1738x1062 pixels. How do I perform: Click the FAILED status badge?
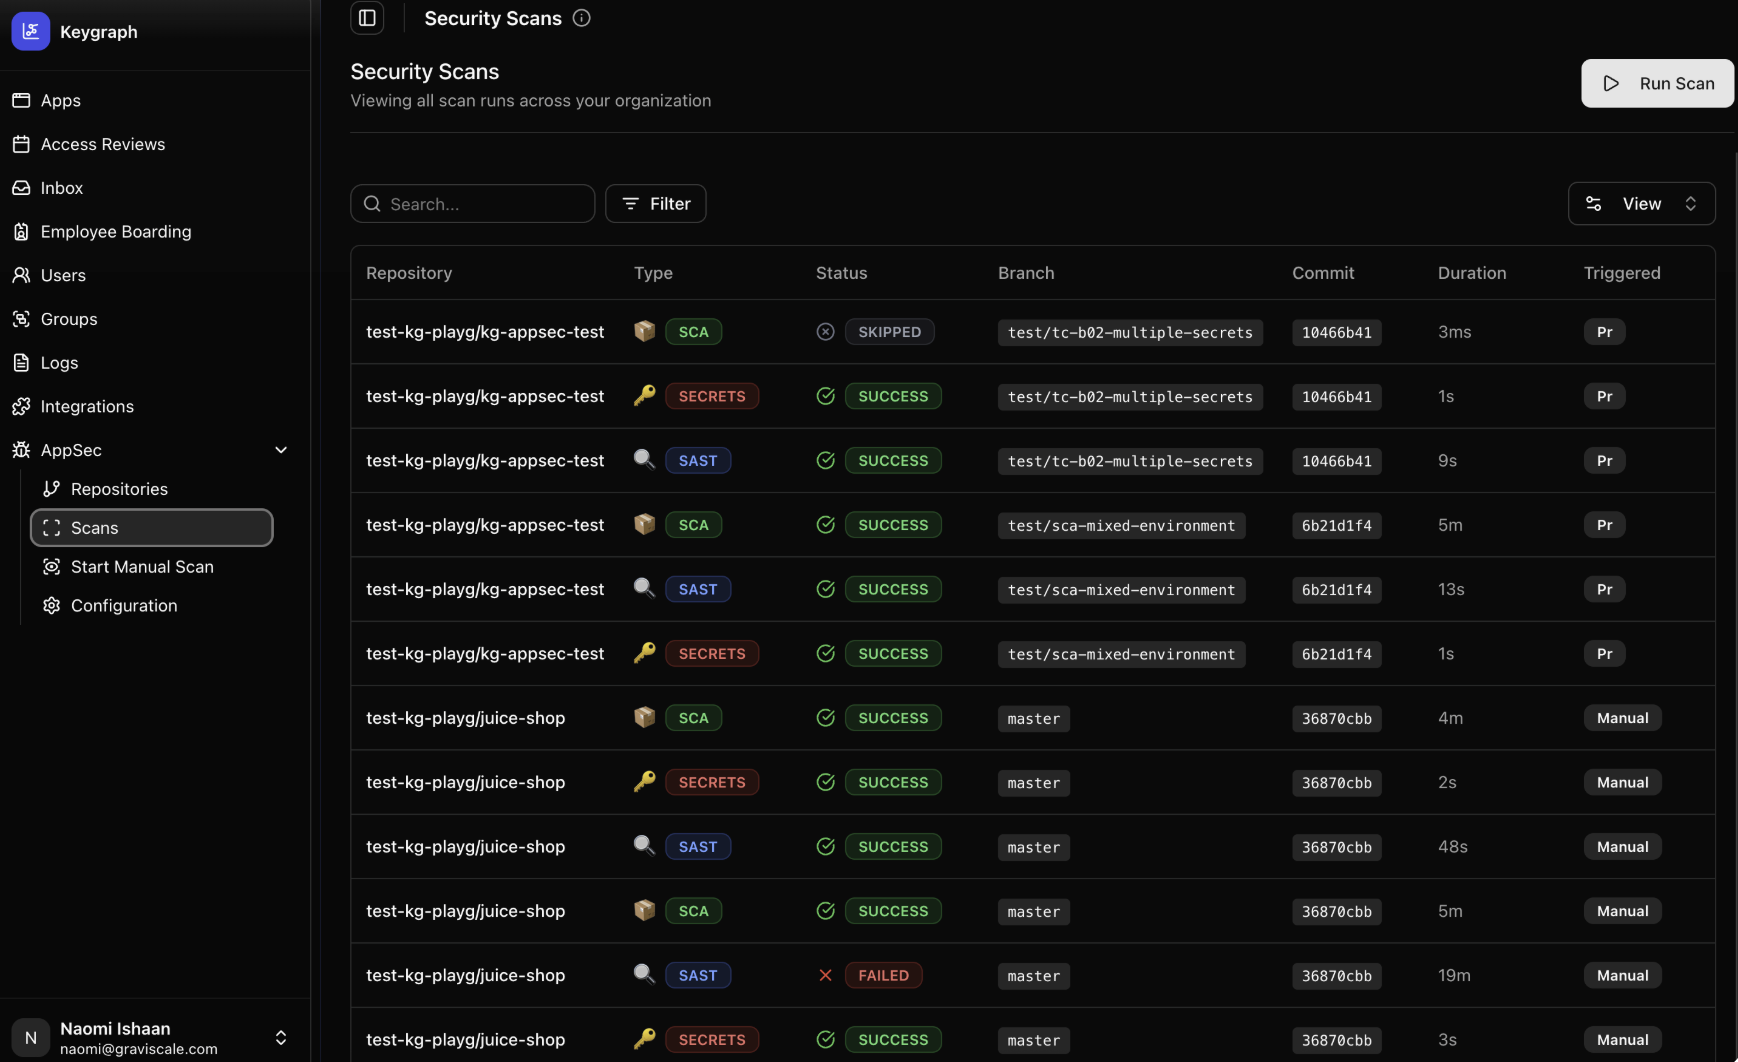884,976
